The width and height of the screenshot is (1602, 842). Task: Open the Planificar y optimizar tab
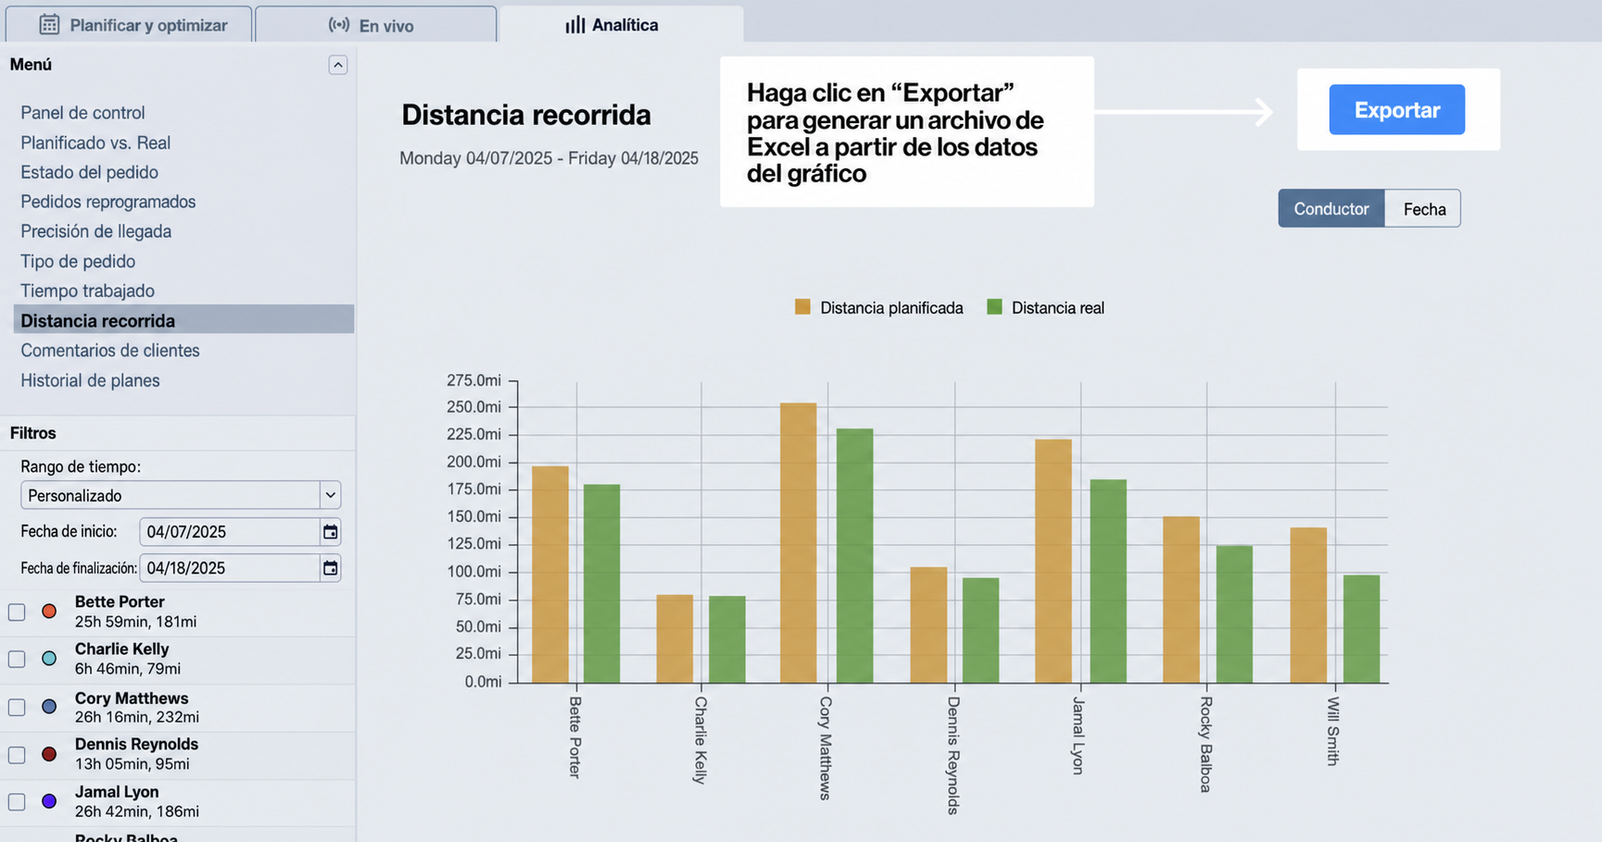[128, 25]
